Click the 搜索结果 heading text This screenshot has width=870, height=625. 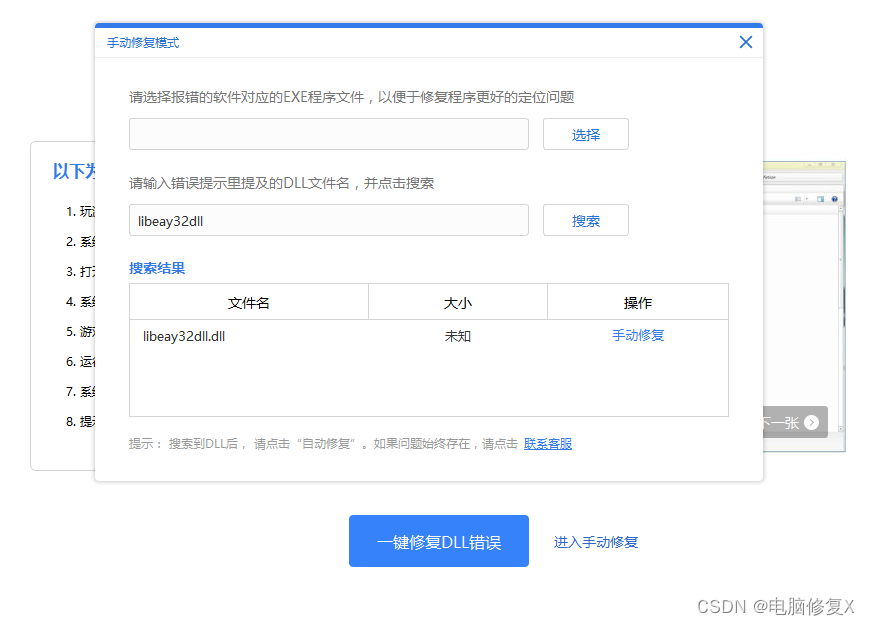tap(157, 268)
